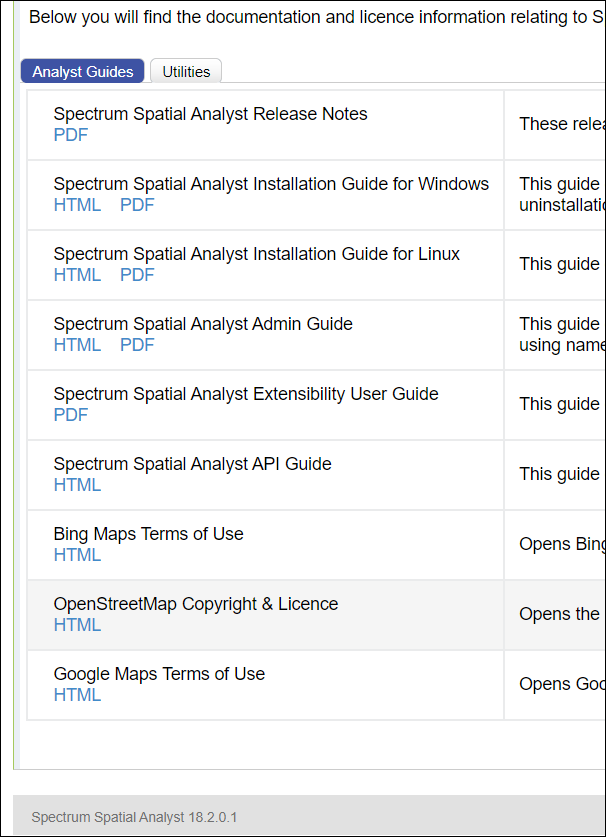Select 'Spectrum Spatial Analyst Extensibility User Guide' title
Viewport: 606px width, 837px height.
click(246, 394)
